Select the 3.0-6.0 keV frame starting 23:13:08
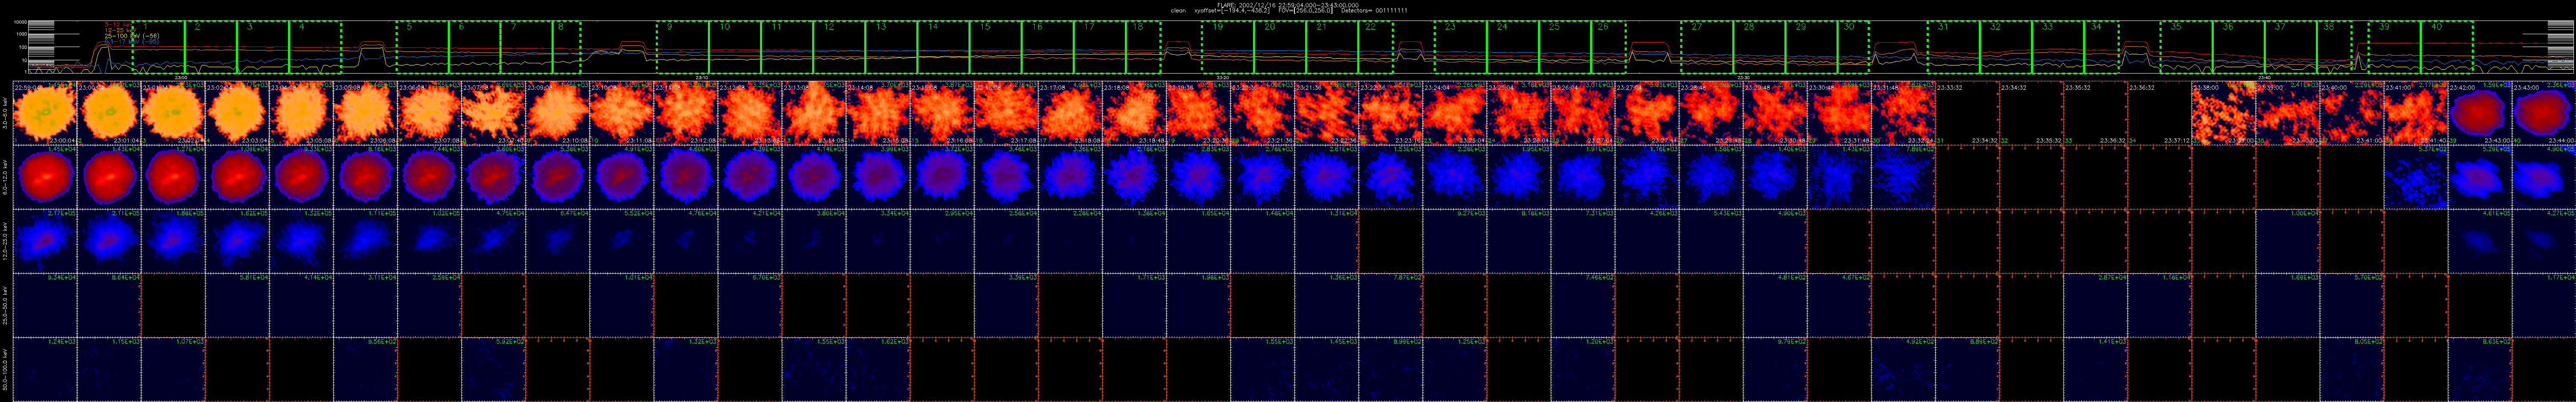 814,113
